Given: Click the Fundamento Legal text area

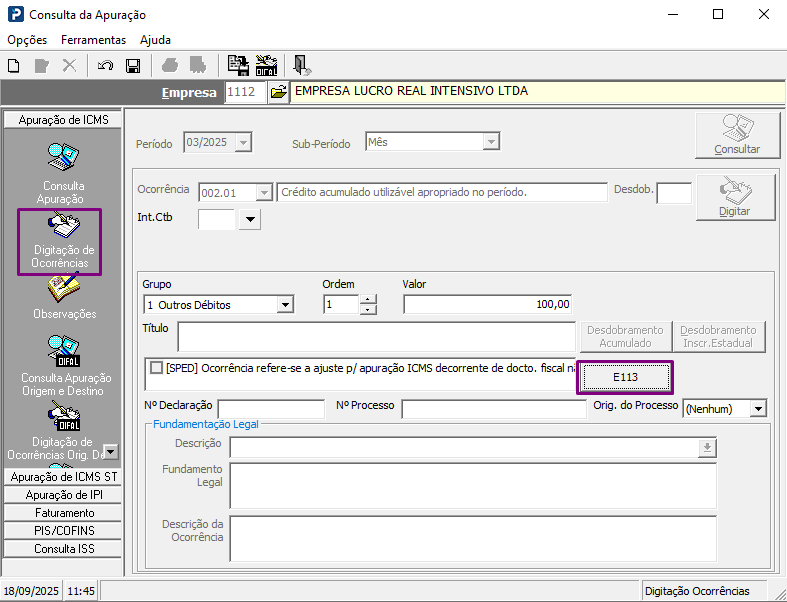Looking at the screenshot, I should pyautogui.click(x=473, y=486).
